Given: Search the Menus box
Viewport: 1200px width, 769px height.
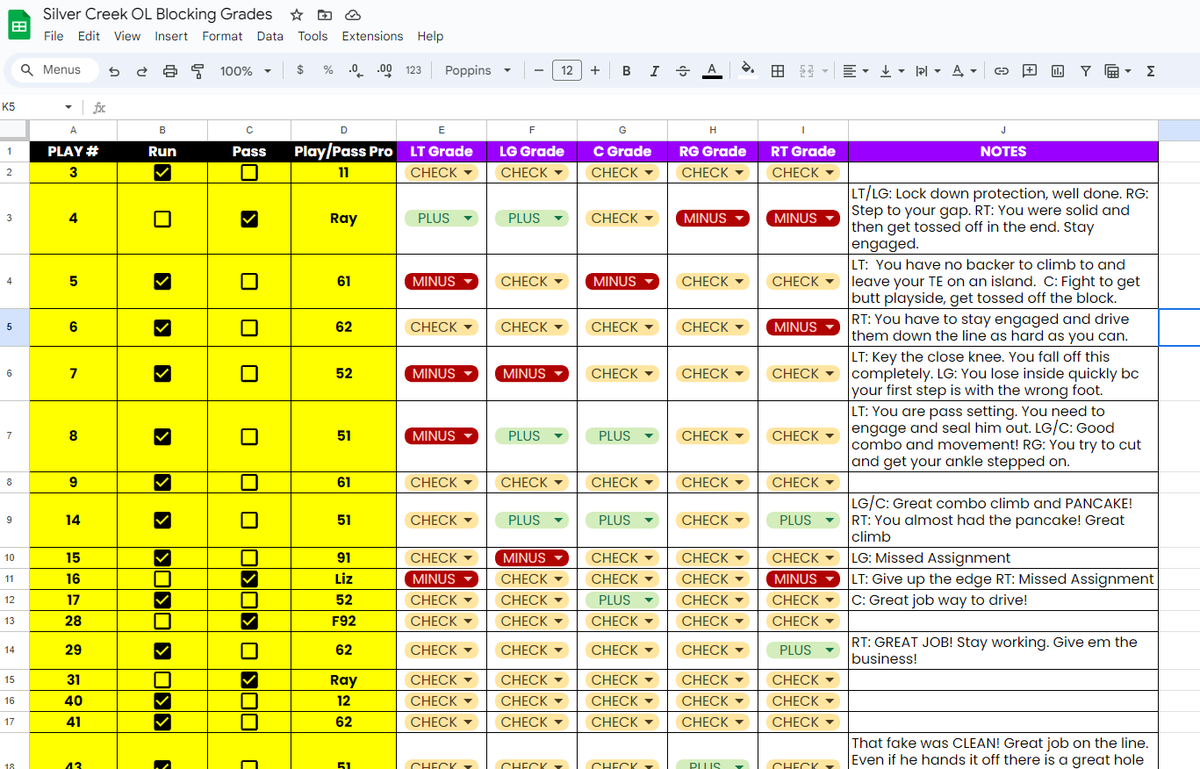Looking at the screenshot, I should tap(53, 70).
